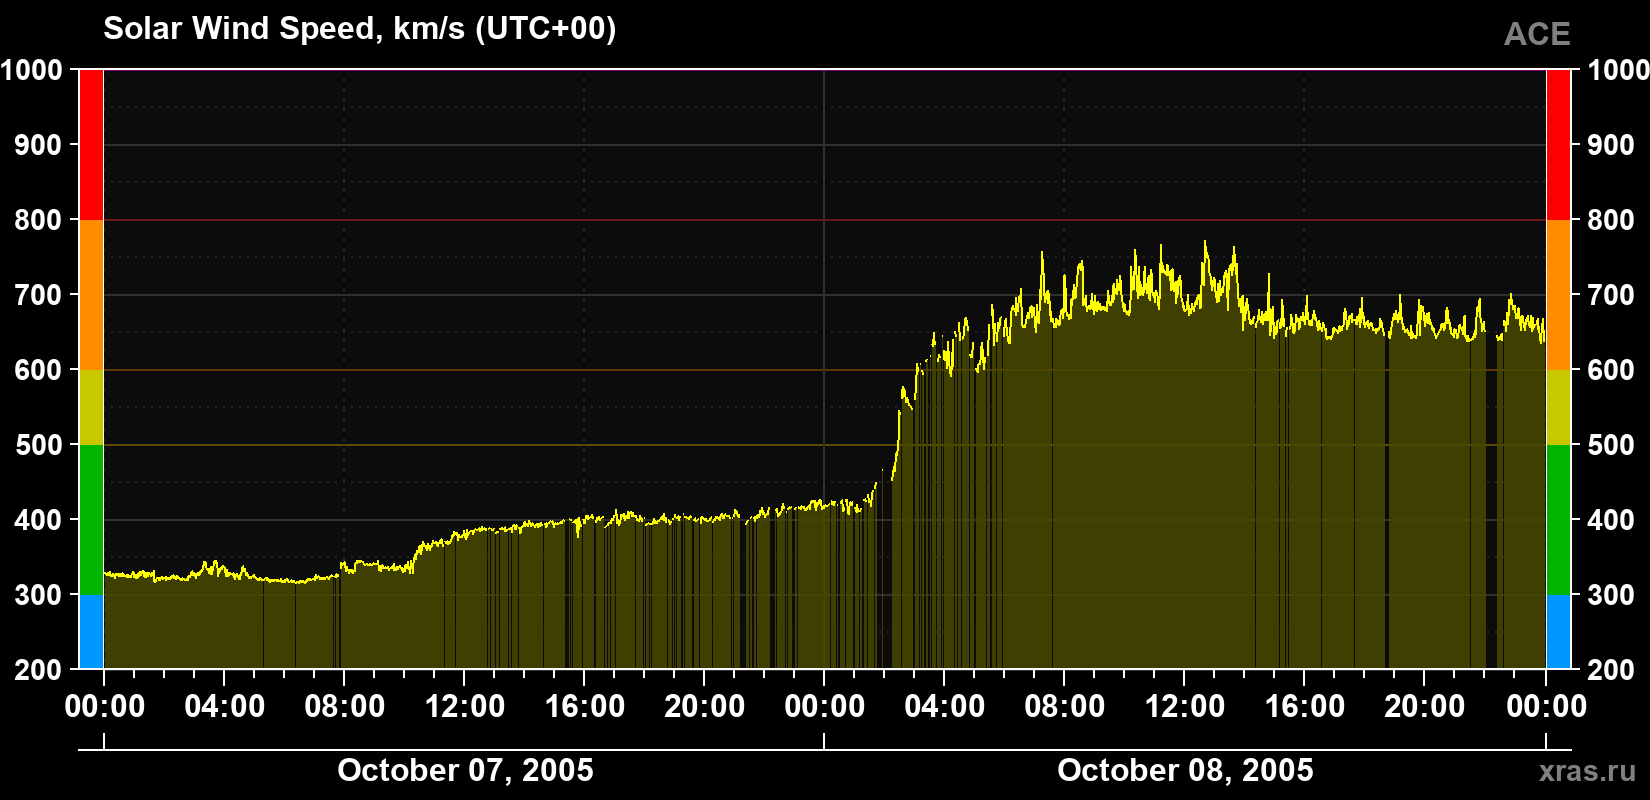Pick the green band of the left-axis color scale
The height and width of the screenshot is (800, 1650).
click(91, 520)
